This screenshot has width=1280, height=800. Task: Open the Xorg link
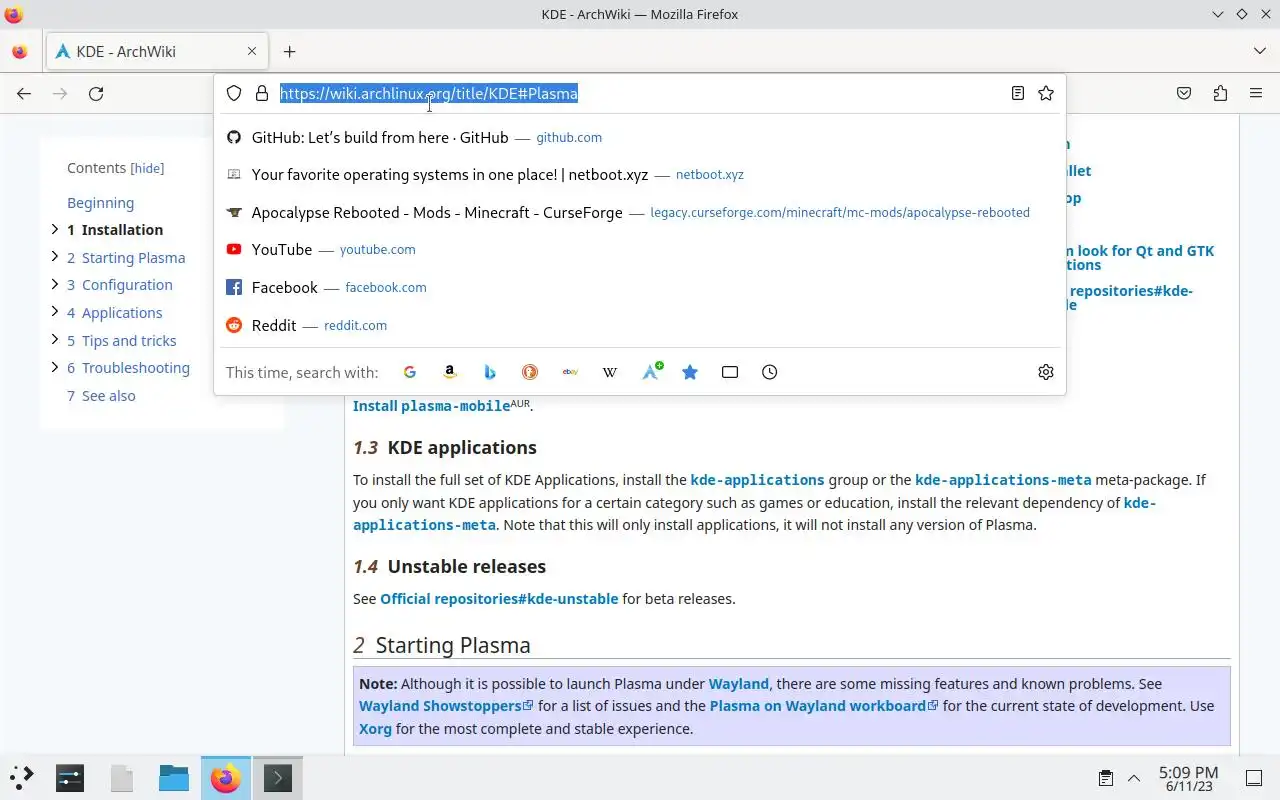tap(375, 729)
